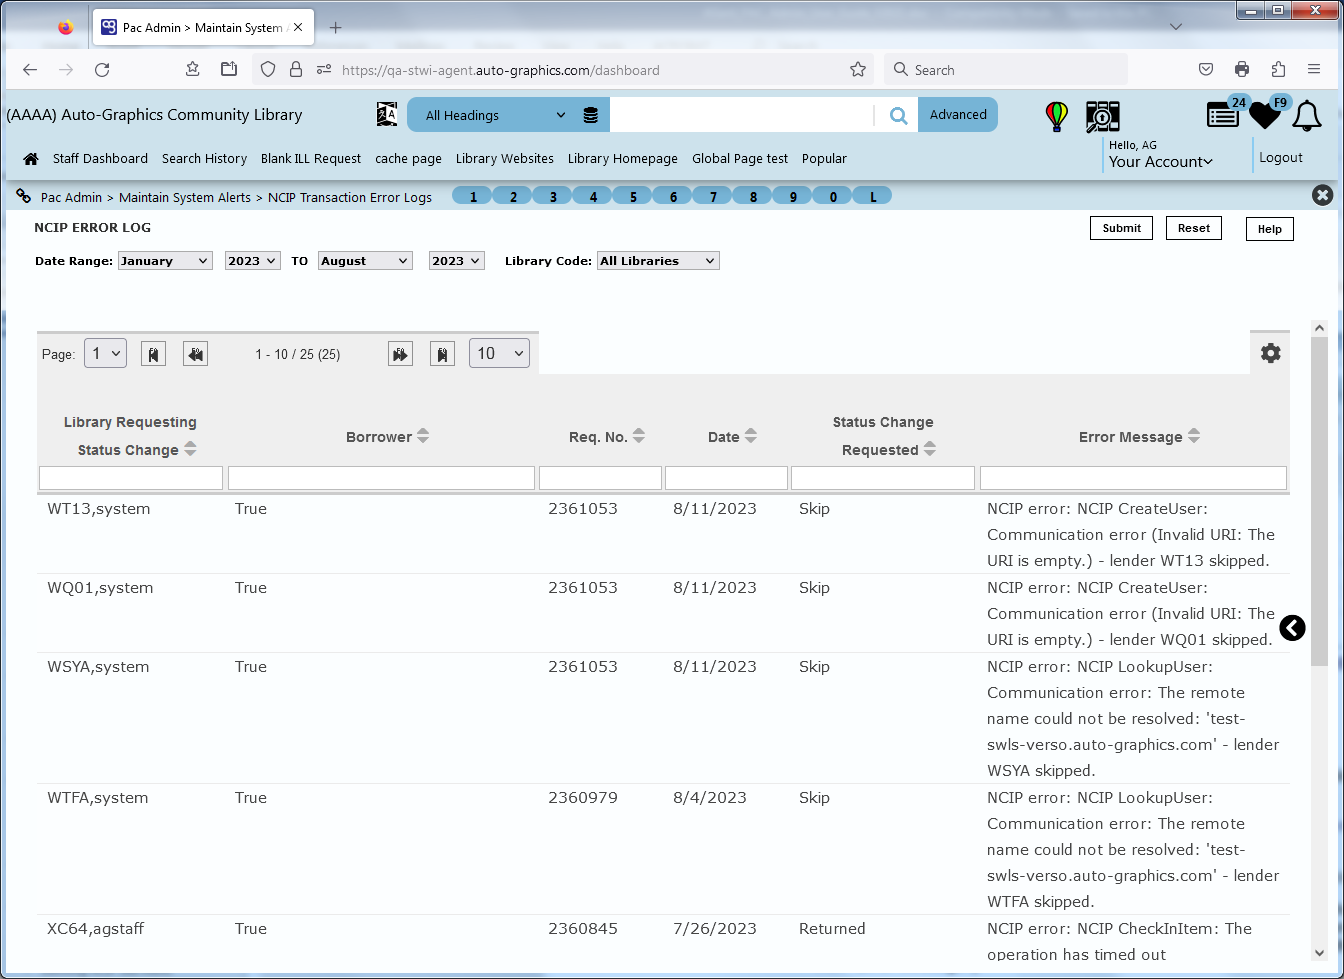
Task: Click the Date filter field
Action: point(726,478)
